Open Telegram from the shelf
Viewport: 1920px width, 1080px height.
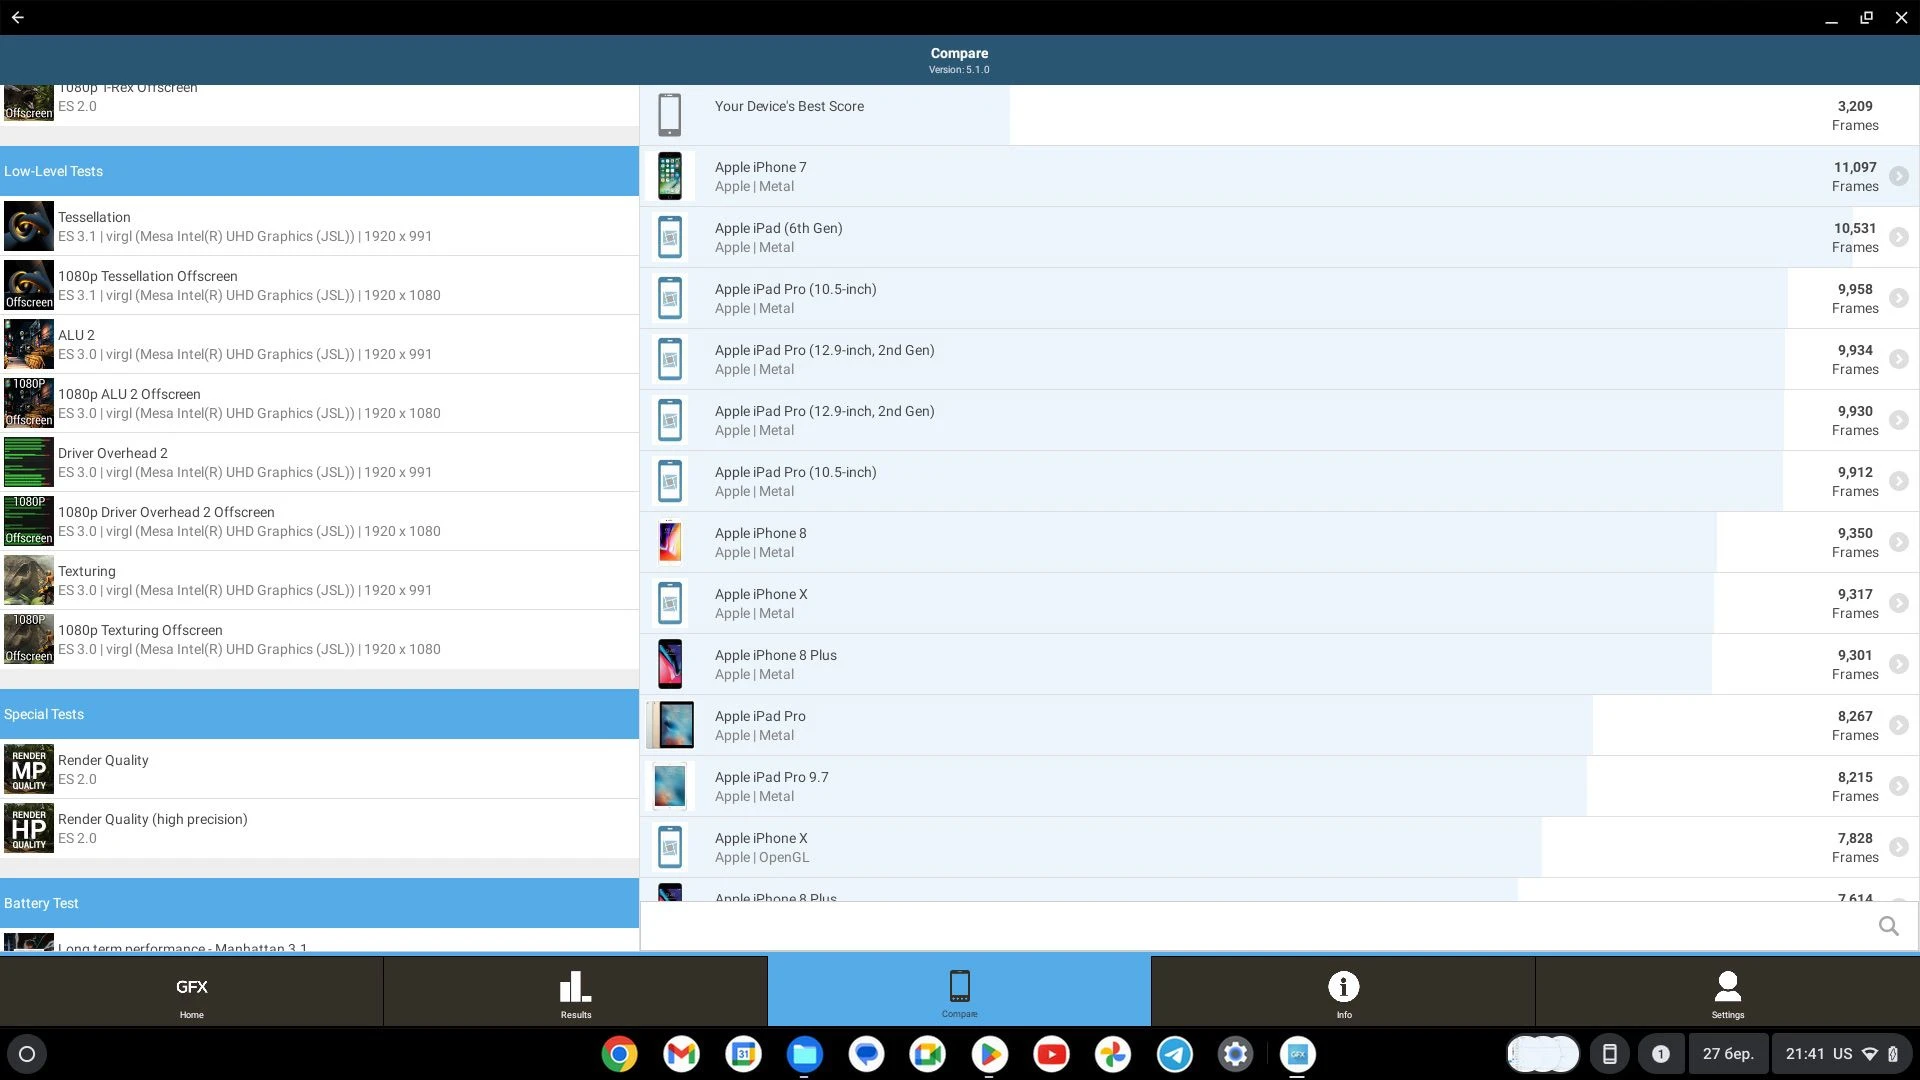coord(1174,1054)
